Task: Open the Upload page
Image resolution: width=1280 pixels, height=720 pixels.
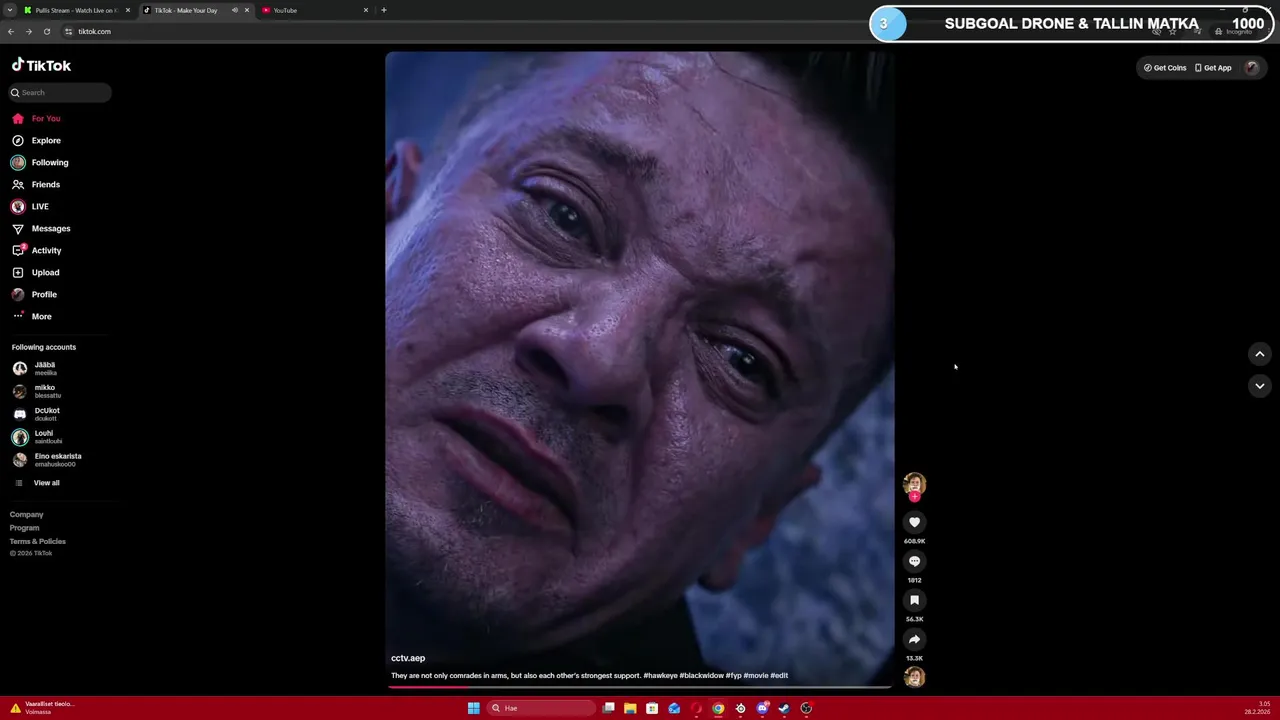Action: pyautogui.click(x=36, y=272)
